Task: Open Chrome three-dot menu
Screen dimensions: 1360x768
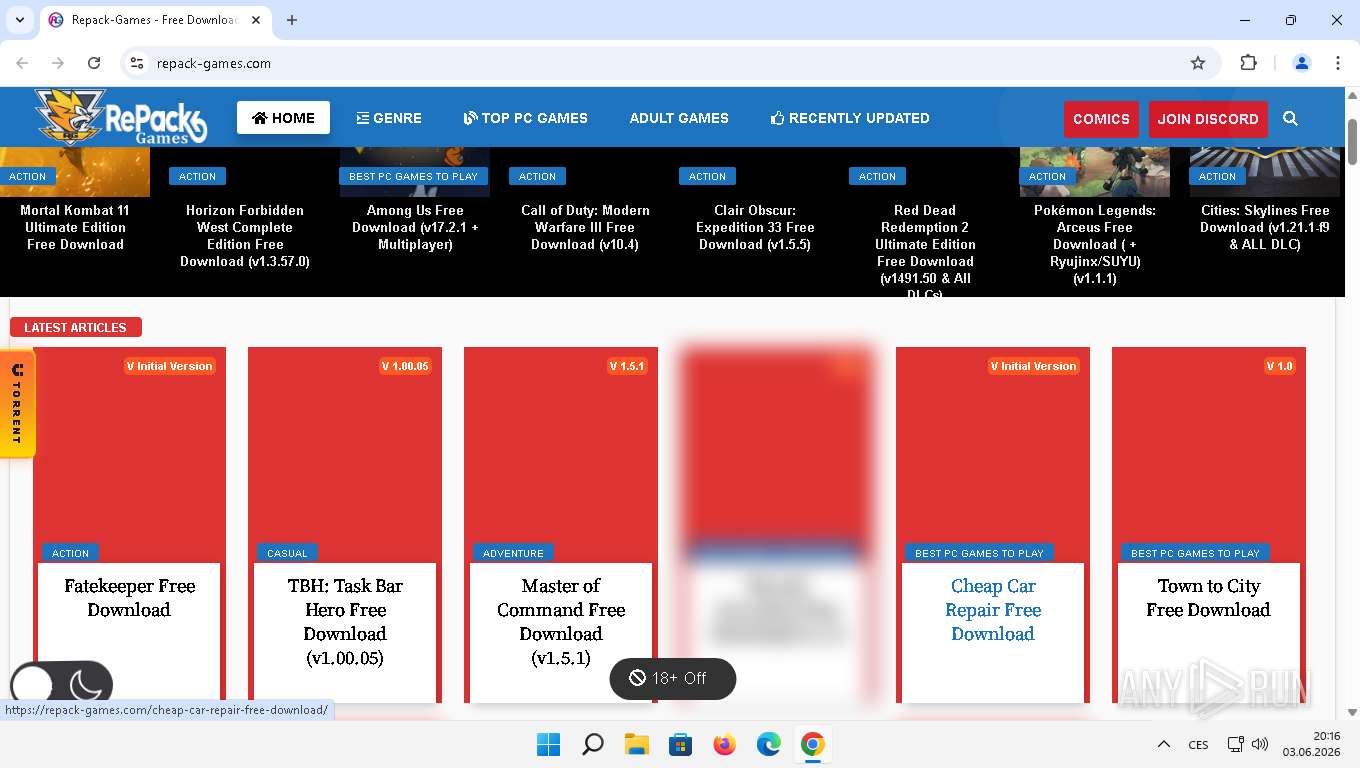Action: (x=1338, y=63)
